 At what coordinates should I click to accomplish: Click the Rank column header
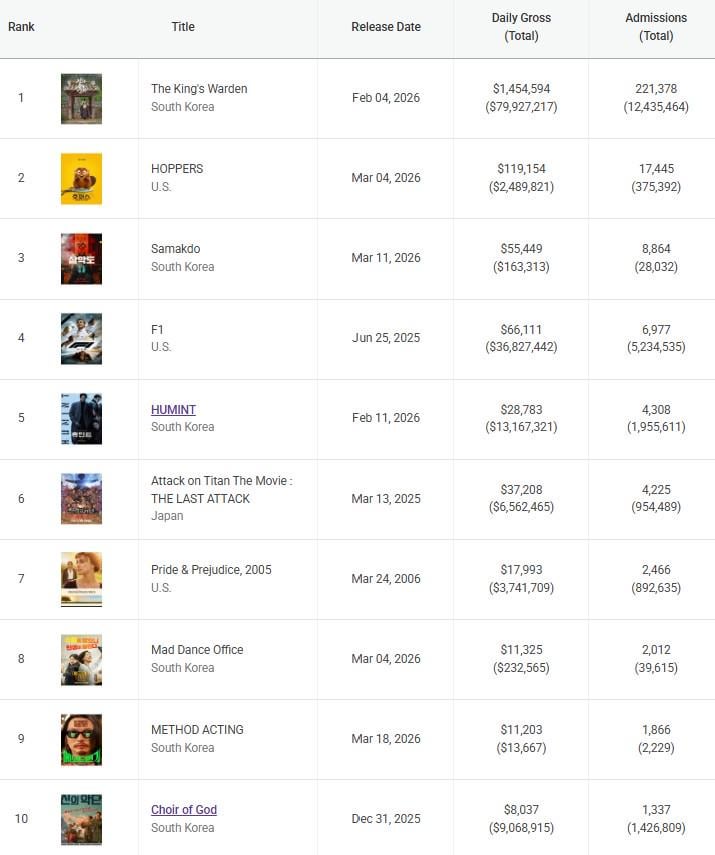[21, 27]
